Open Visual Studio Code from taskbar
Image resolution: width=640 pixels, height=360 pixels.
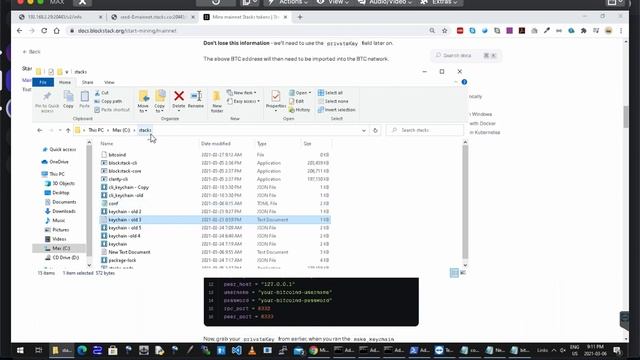click(236, 350)
